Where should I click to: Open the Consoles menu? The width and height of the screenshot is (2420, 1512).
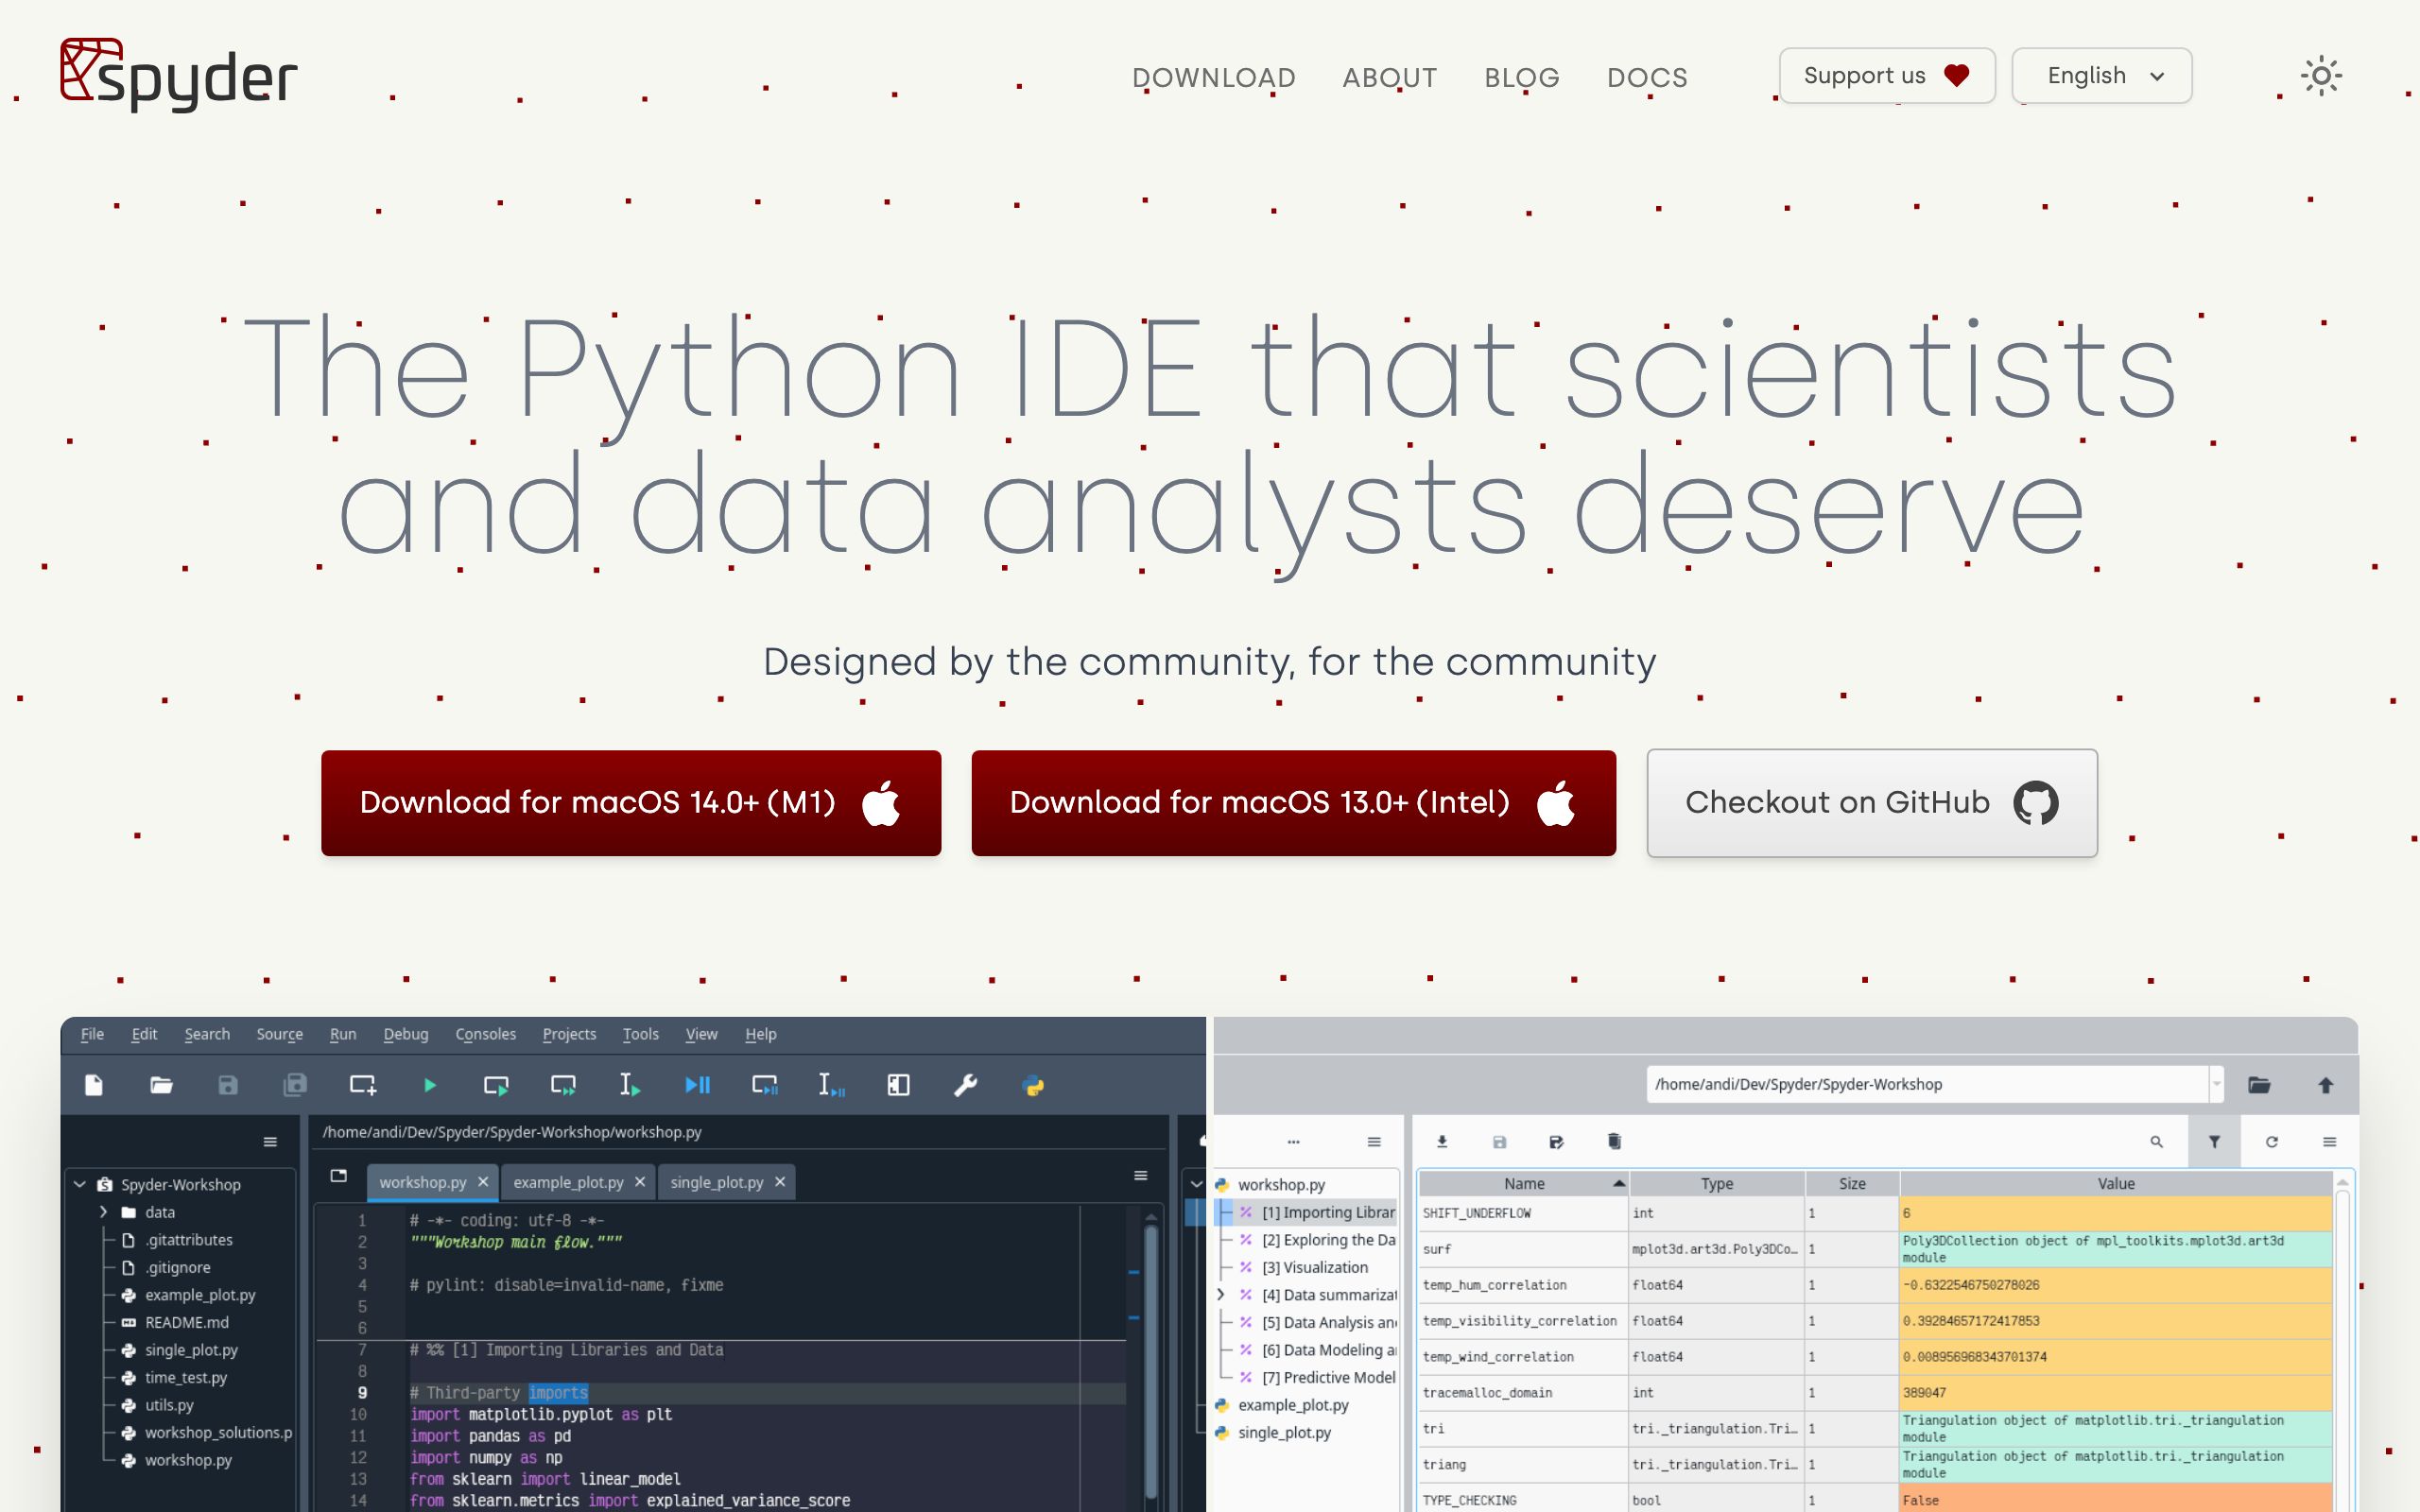(x=485, y=1034)
